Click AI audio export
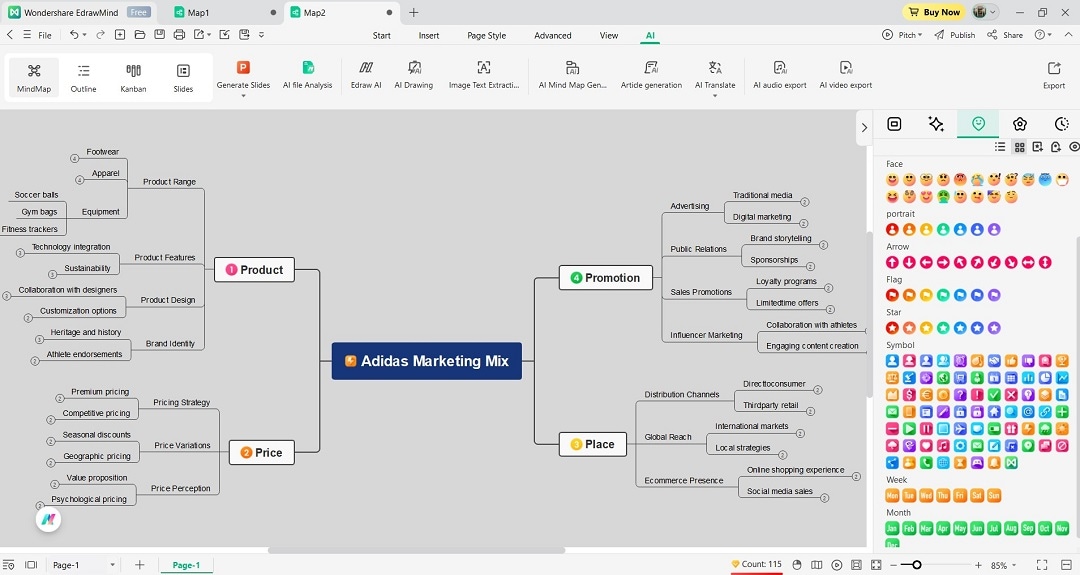The height and width of the screenshot is (575, 1080). [x=780, y=75]
